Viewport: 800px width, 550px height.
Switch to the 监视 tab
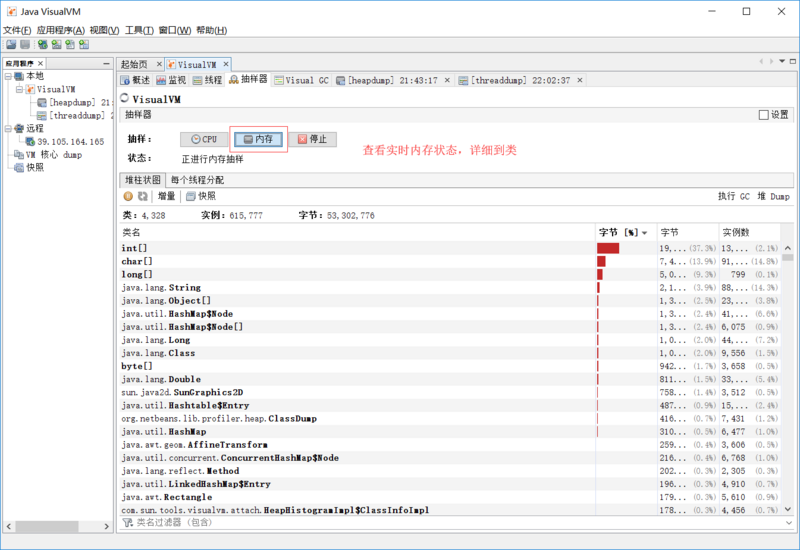click(171, 80)
